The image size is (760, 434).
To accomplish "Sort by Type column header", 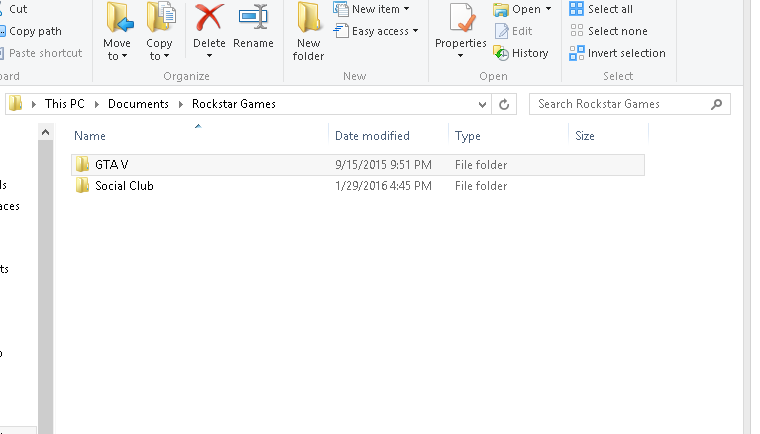I will pos(468,136).
